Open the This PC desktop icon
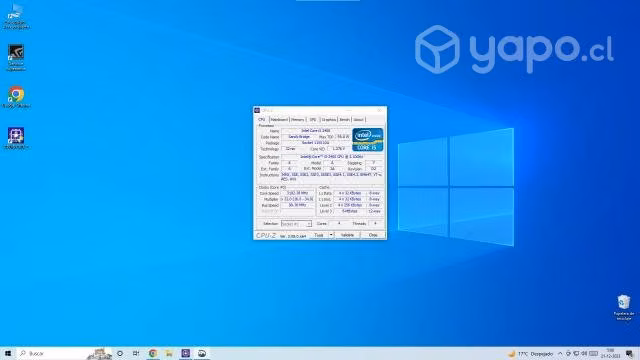The width and height of the screenshot is (640, 360). [16, 16]
